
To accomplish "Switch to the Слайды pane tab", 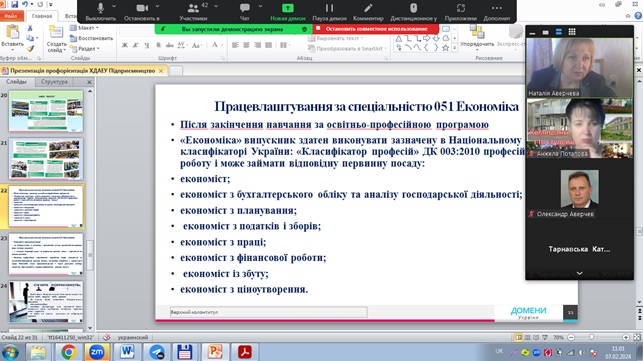I will pos(16,82).
